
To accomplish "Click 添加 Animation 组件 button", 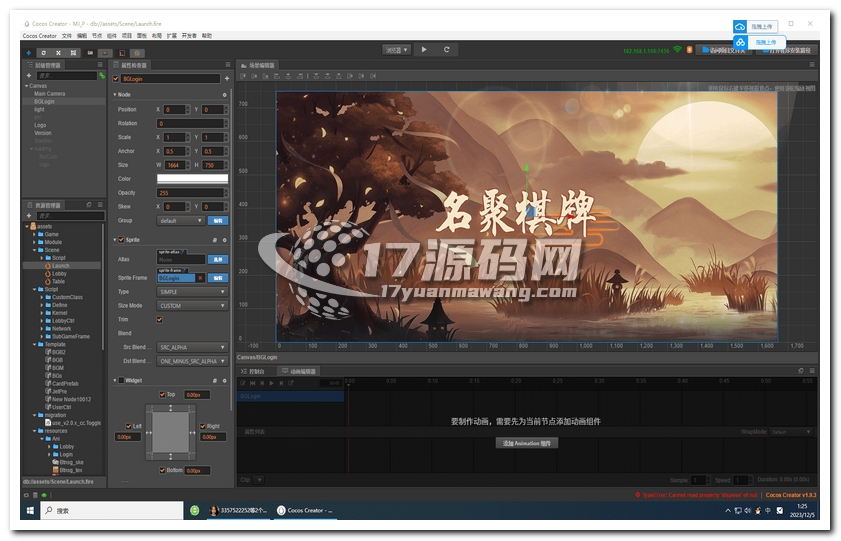I will coord(527,443).
